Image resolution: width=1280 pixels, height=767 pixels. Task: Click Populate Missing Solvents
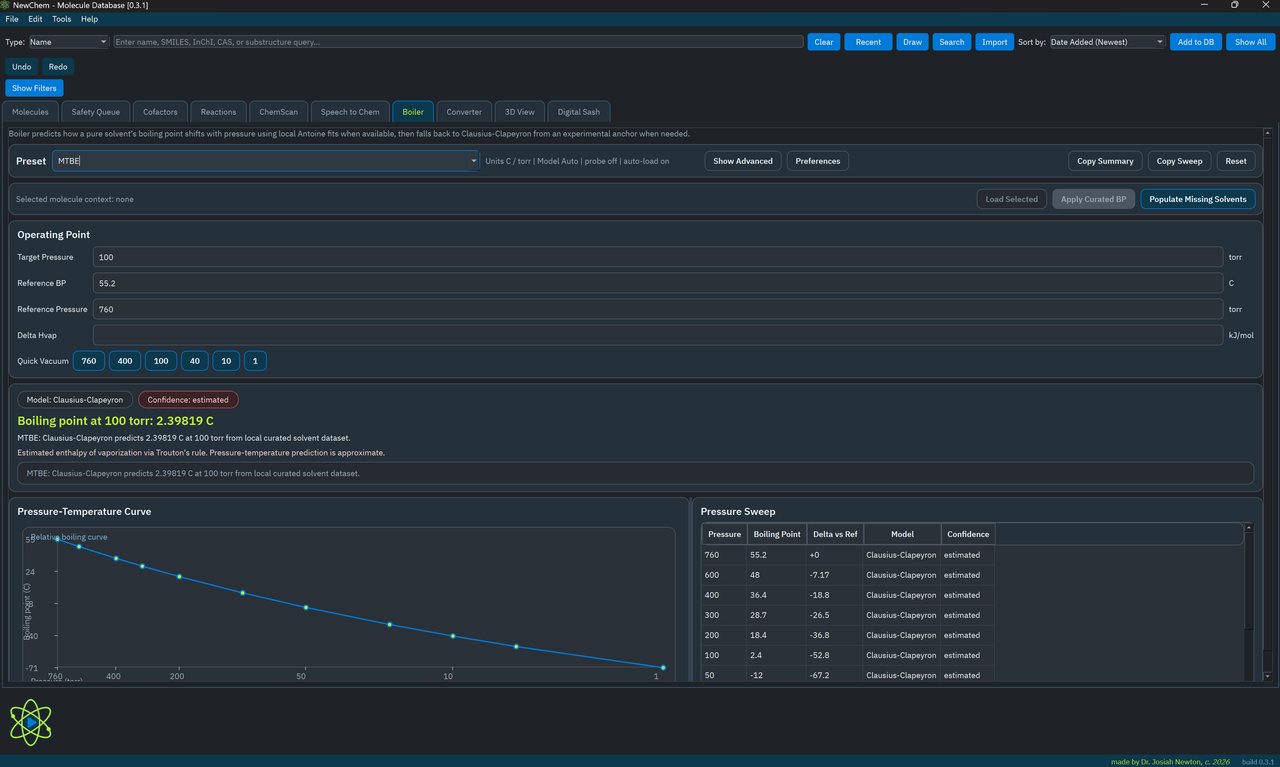click(1197, 199)
